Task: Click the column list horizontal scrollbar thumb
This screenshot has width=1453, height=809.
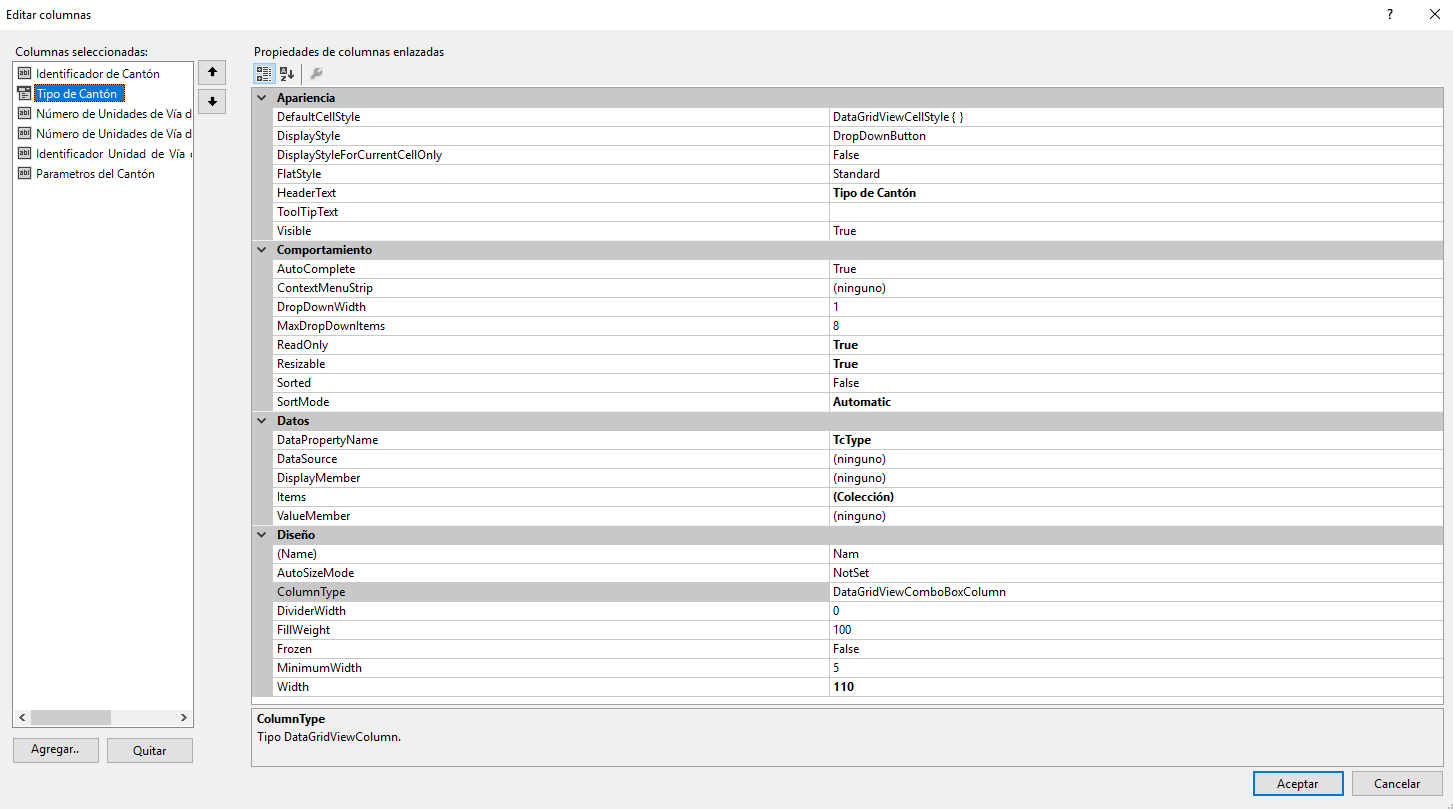Action: pyautogui.click(x=71, y=717)
